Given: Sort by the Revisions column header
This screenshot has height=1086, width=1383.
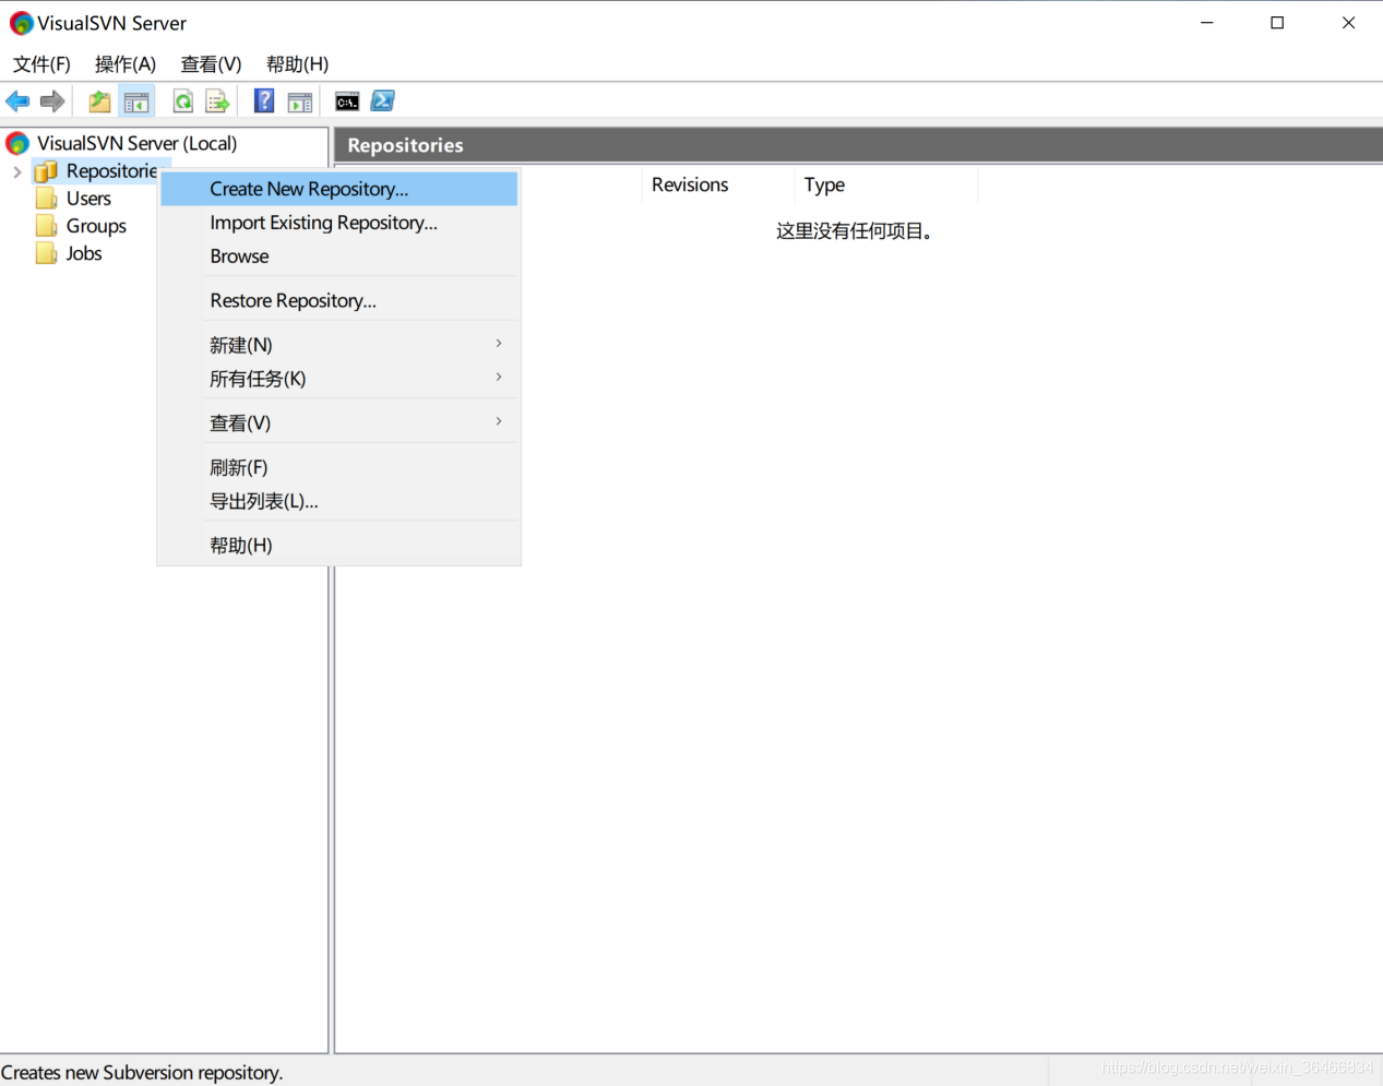Looking at the screenshot, I should 719,184.
